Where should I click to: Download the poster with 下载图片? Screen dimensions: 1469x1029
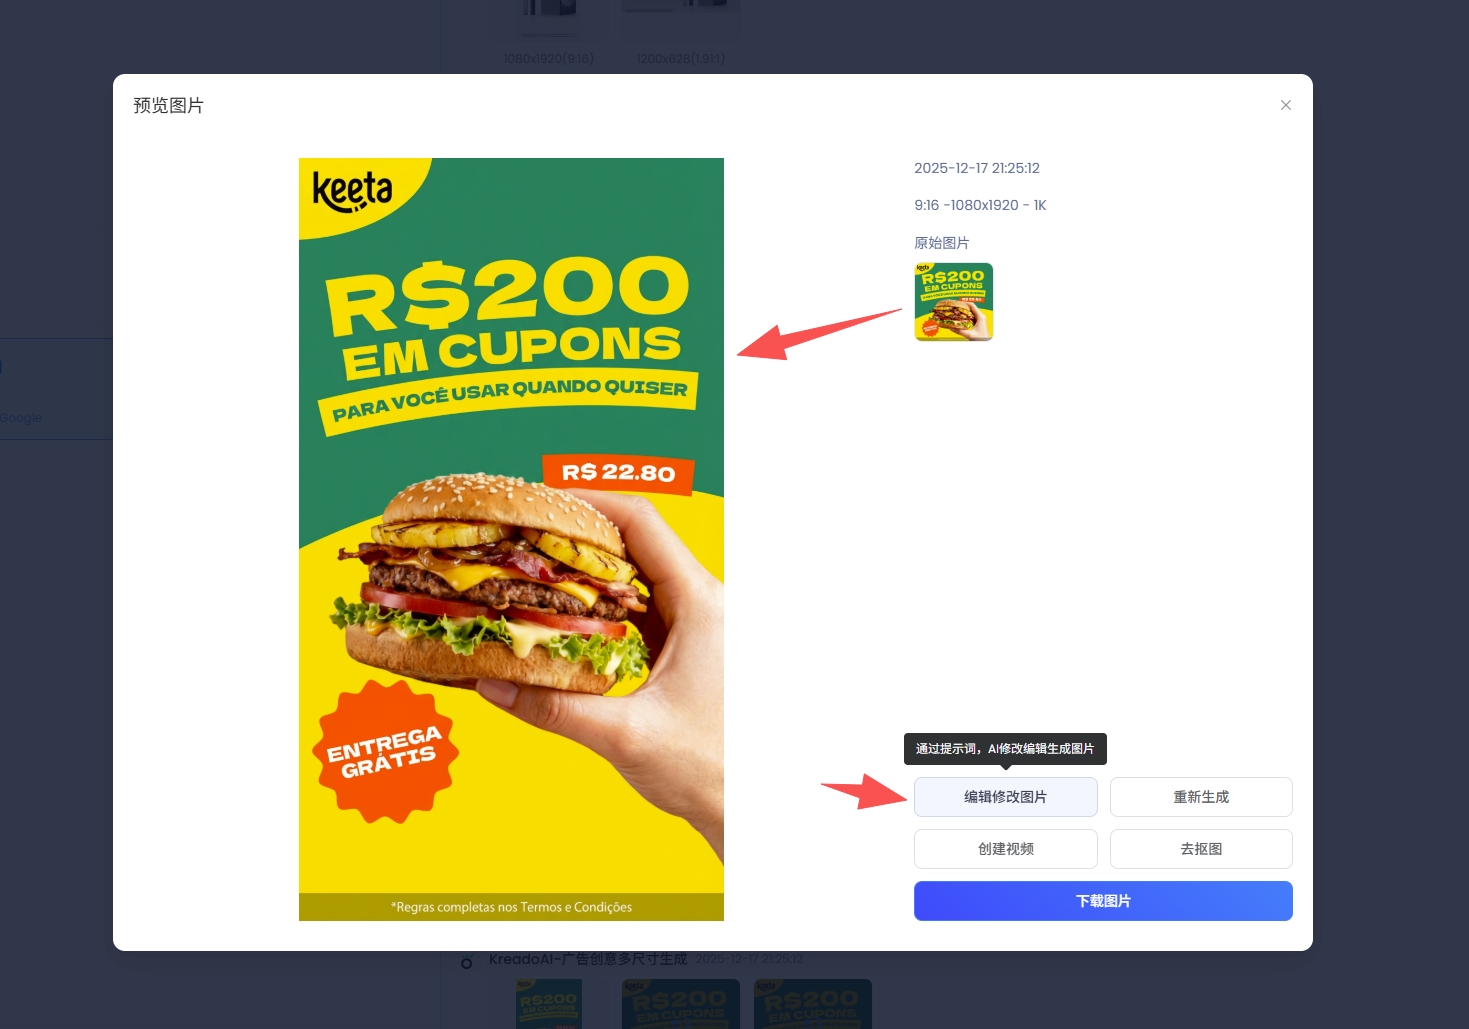(1103, 901)
